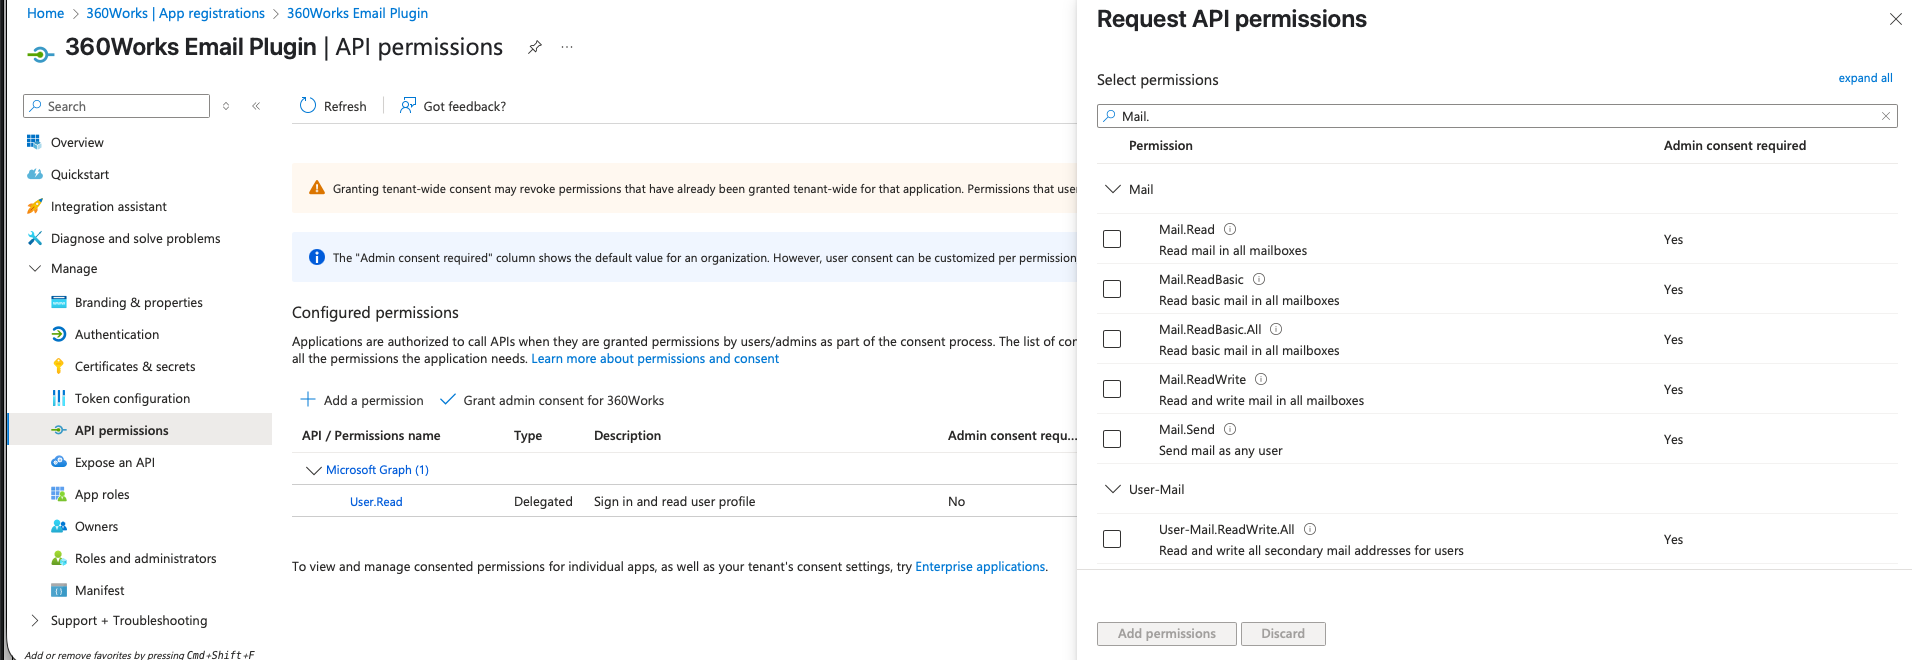Click the info icon beside Mail.ReadWrite
The image size is (1912, 660).
tap(1261, 379)
